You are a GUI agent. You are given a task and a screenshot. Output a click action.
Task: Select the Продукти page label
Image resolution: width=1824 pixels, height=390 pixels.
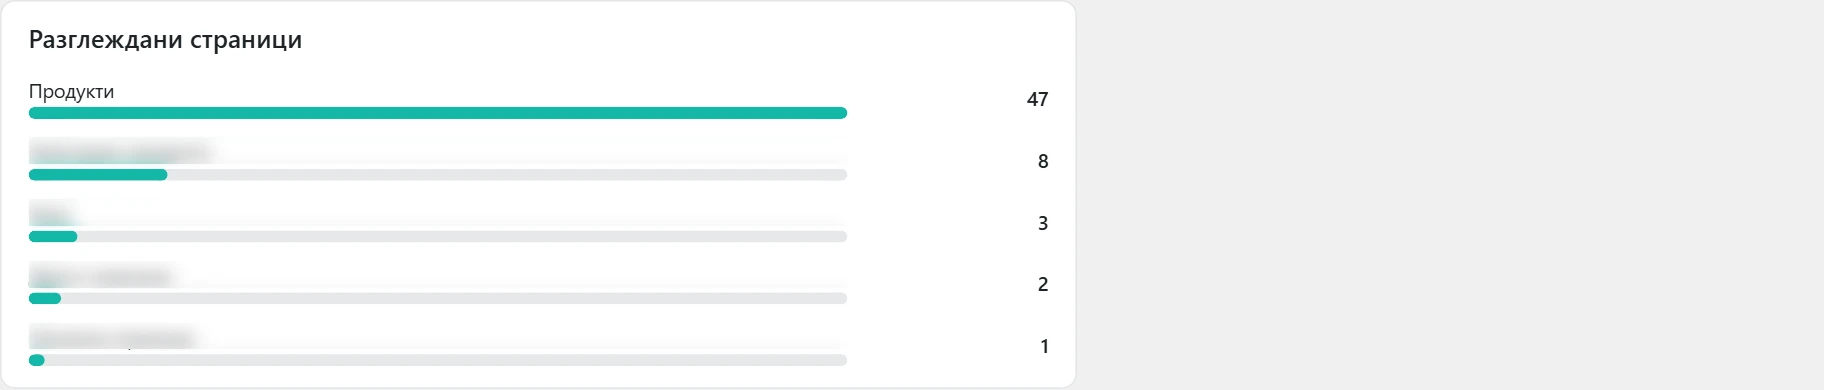71,92
